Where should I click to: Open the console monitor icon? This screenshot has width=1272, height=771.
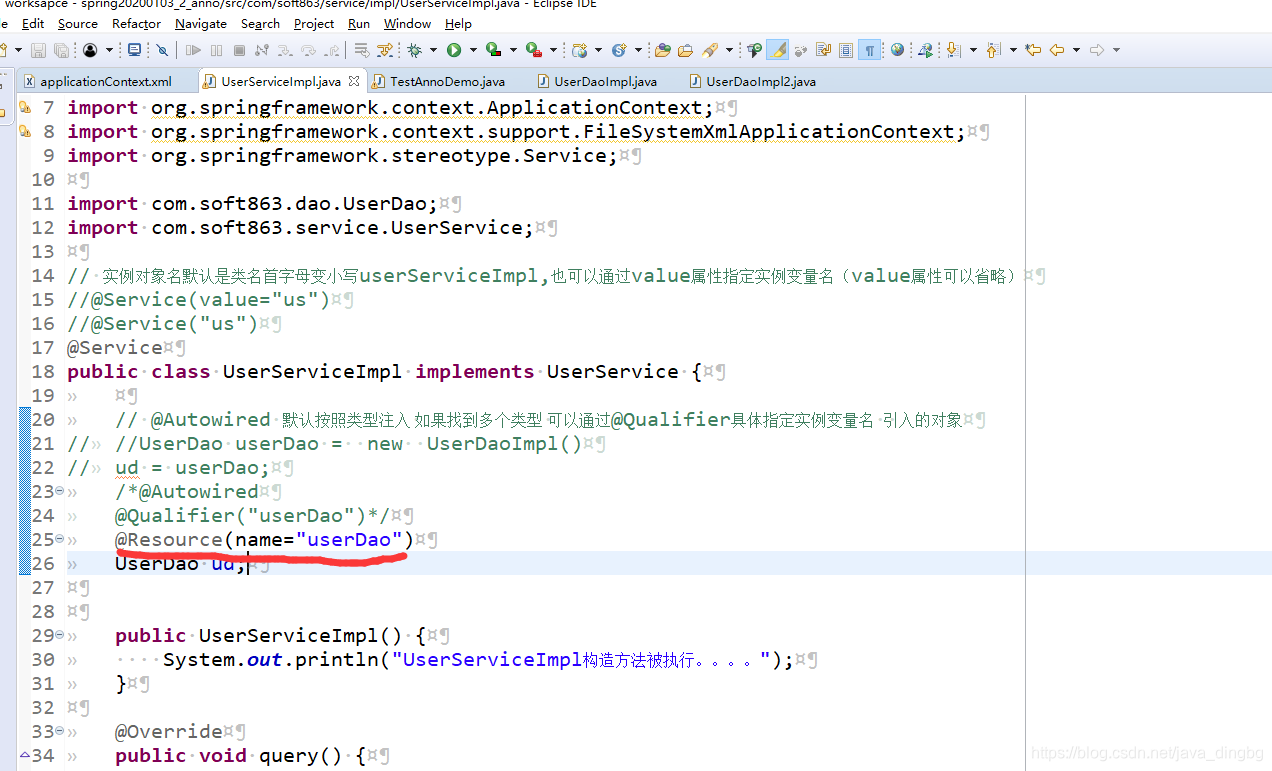coord(134,50)
